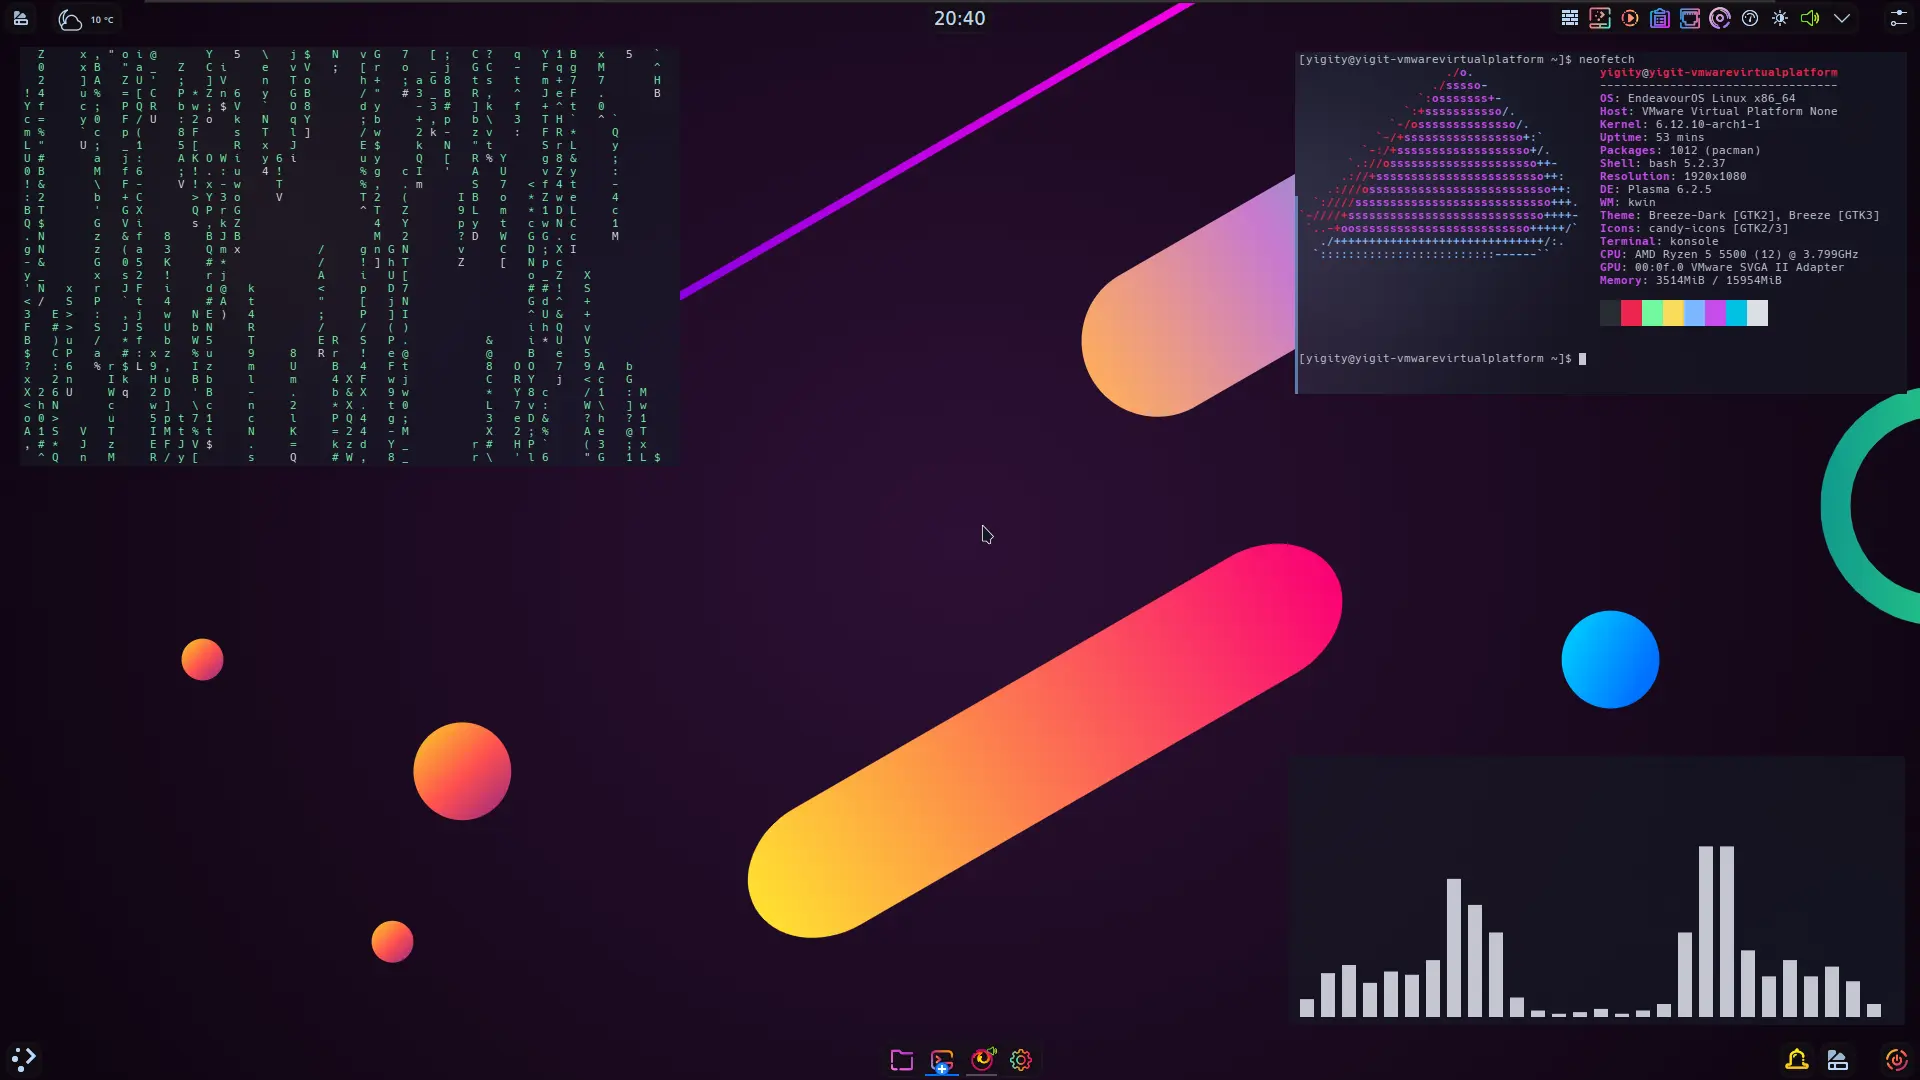The height and width of the screenshot is (1080, 1920).
Task: Click the 'Shell: bash 5.2.37' line
Action: (x=1662, y=163)
